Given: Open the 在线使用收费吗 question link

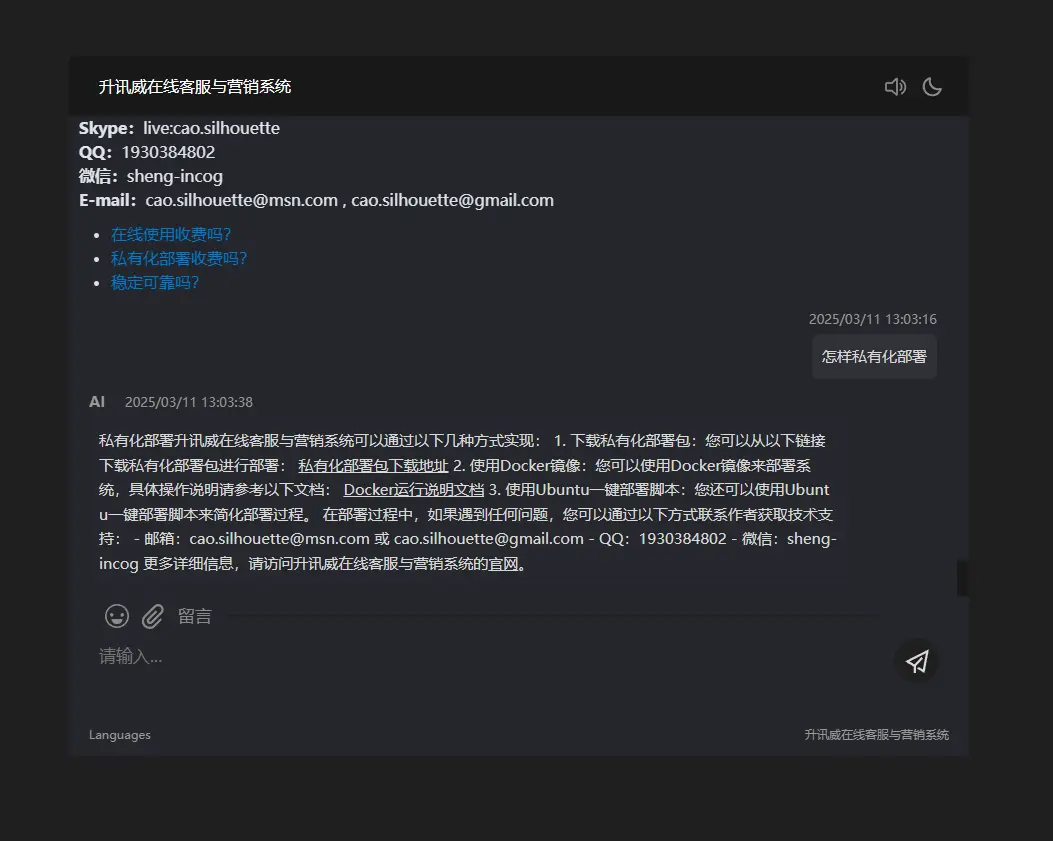Looking at the screenshot, I should [170, 233].
